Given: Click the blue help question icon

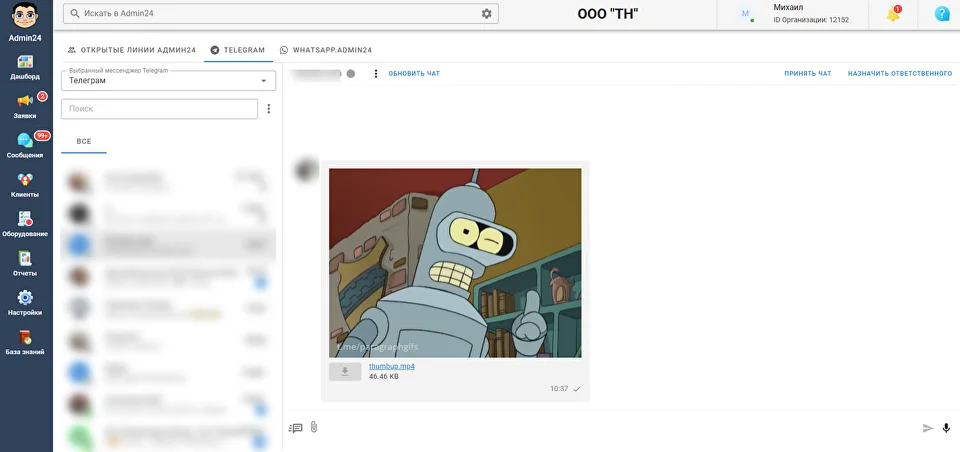Looking at the screenshot, I should (941, 14).
